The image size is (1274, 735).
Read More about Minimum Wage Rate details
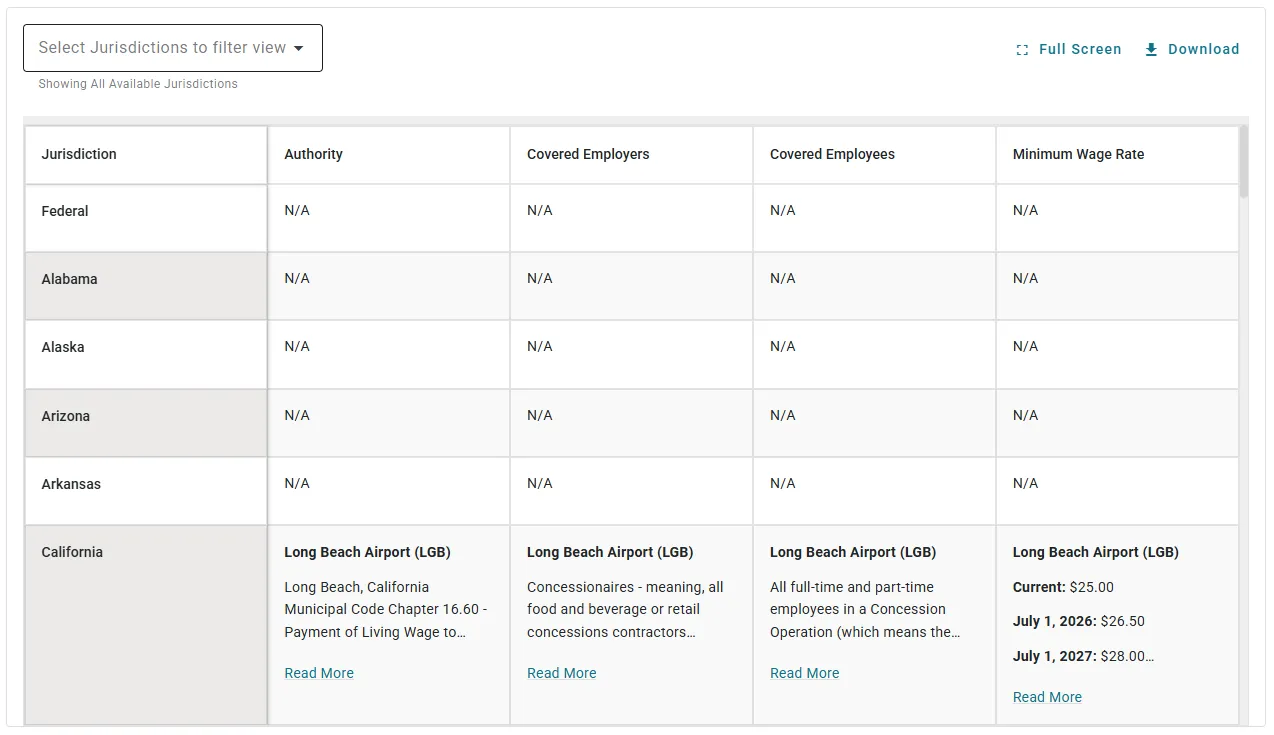click(1047, 697)
